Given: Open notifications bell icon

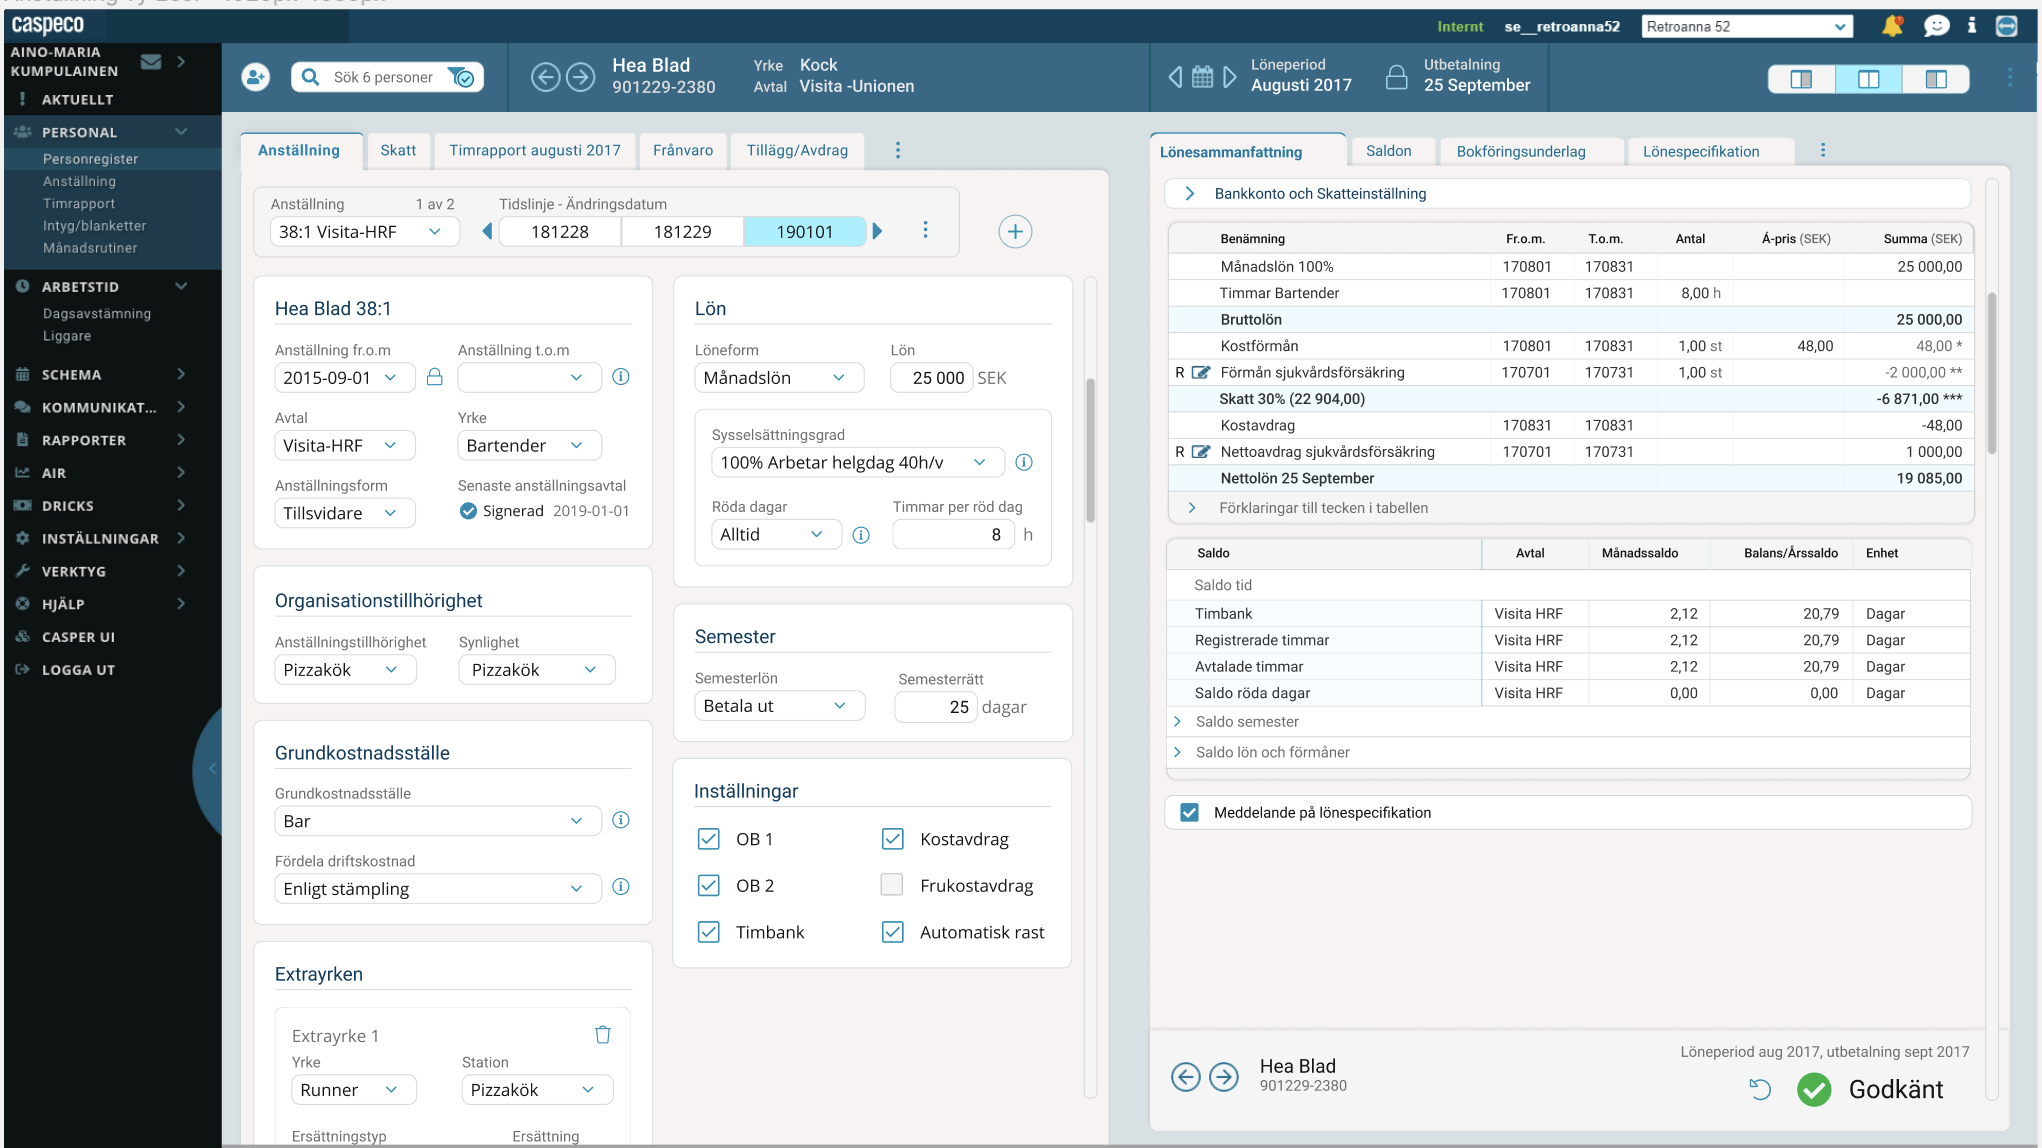Looking at the screenshot, I should click(1892, 26).
